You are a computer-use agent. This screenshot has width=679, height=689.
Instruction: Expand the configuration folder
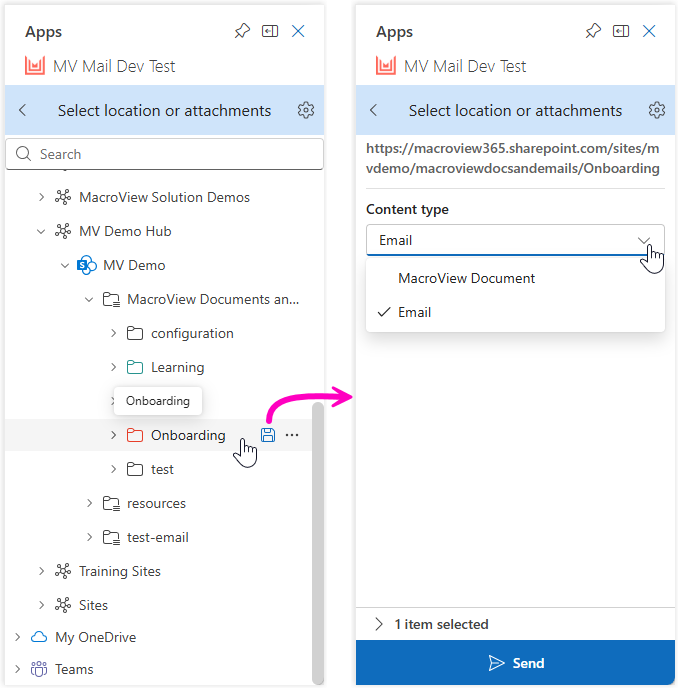point(113,333)
